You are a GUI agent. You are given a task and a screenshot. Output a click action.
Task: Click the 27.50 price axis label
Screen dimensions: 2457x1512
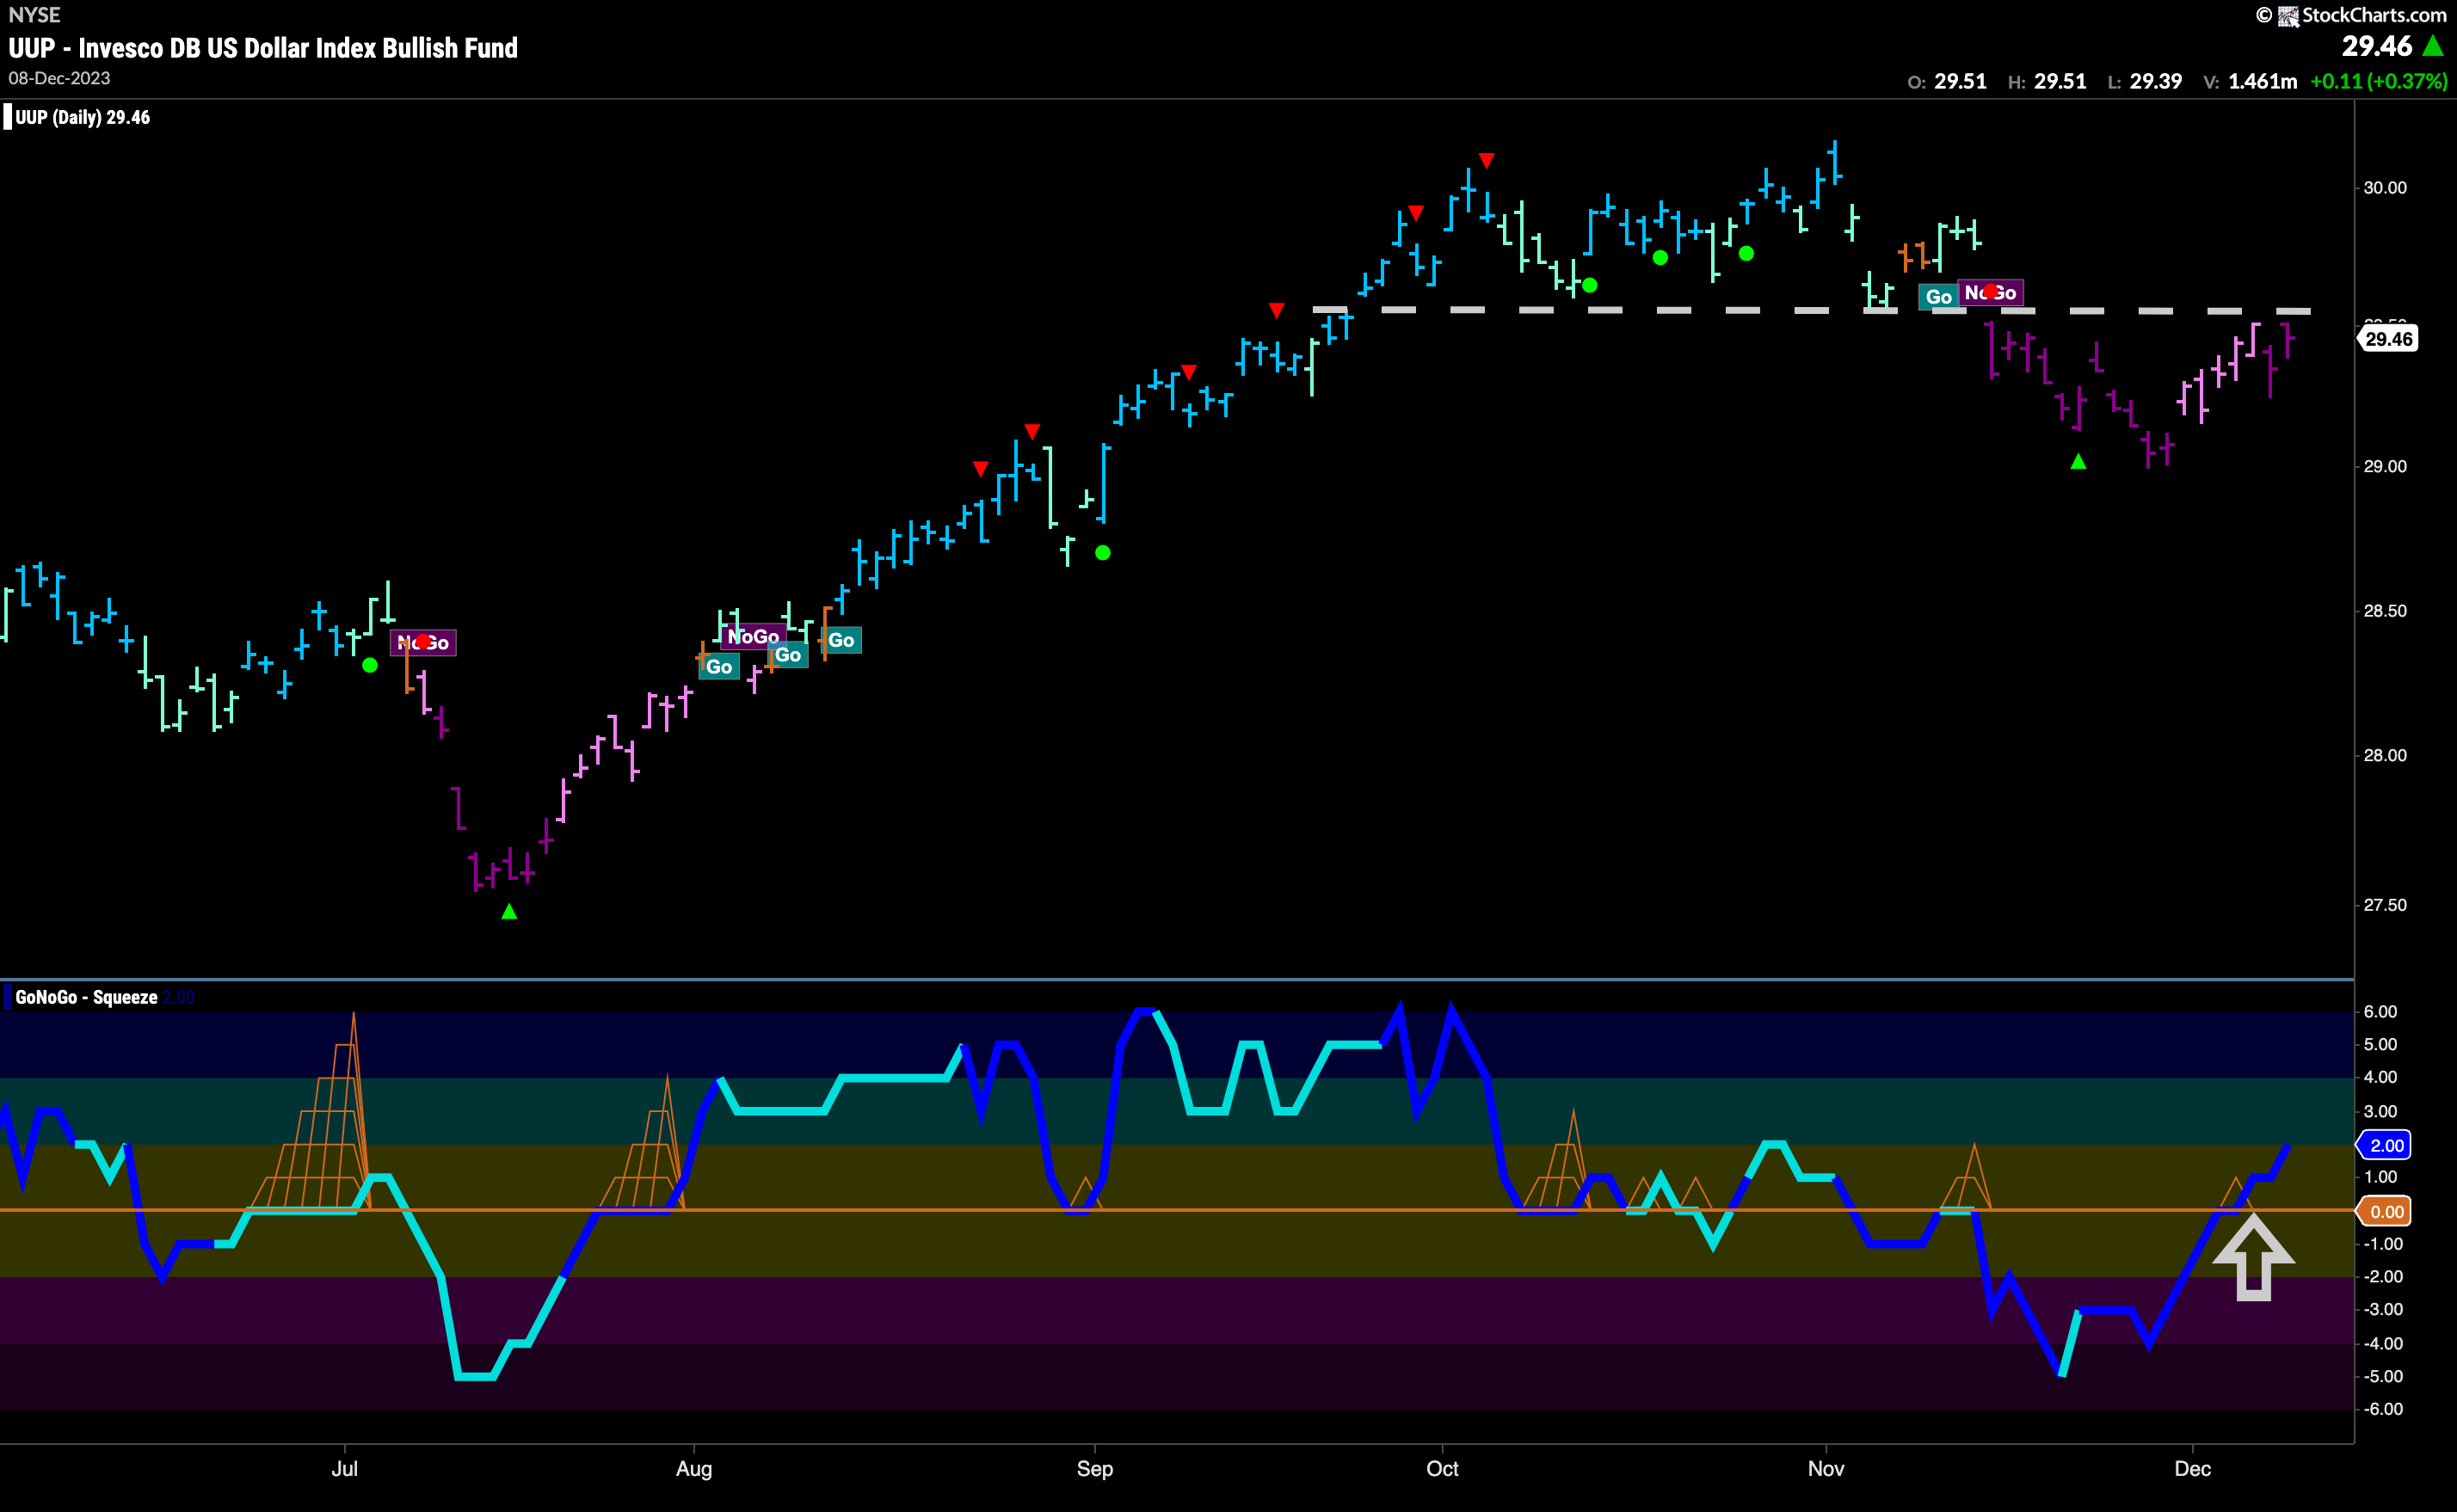pyautogui.click(x=2385, y=905)
